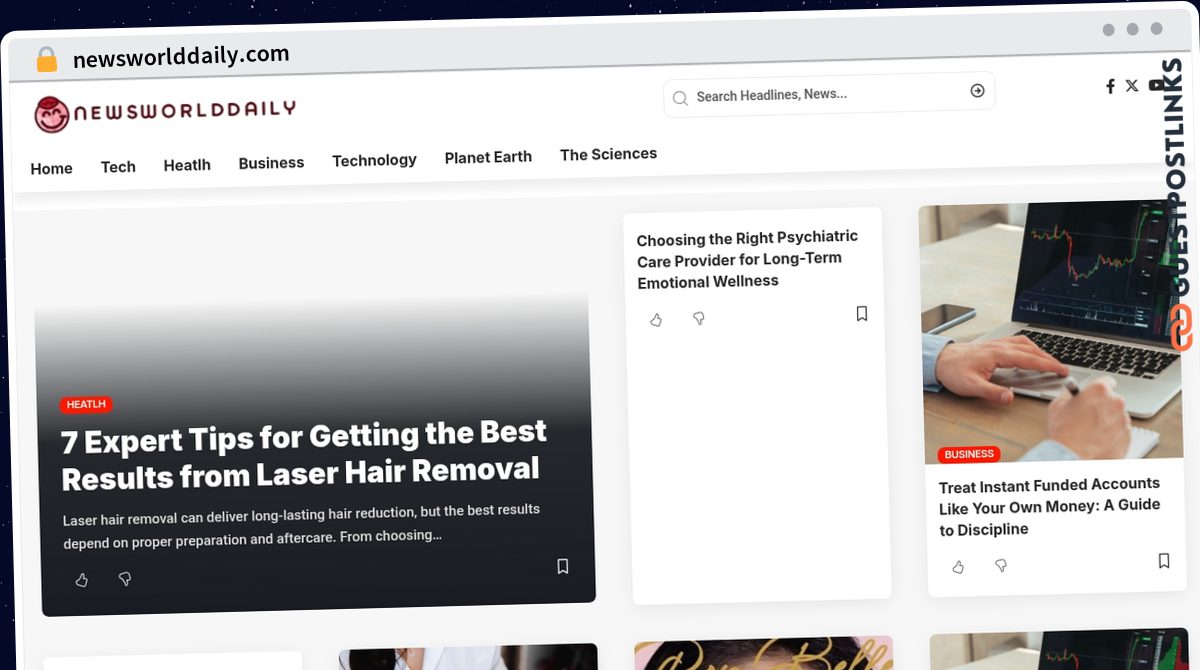Click the laser hair removal excerpt text
This screenshot has width=1200, height=670.
coord(301,525)
